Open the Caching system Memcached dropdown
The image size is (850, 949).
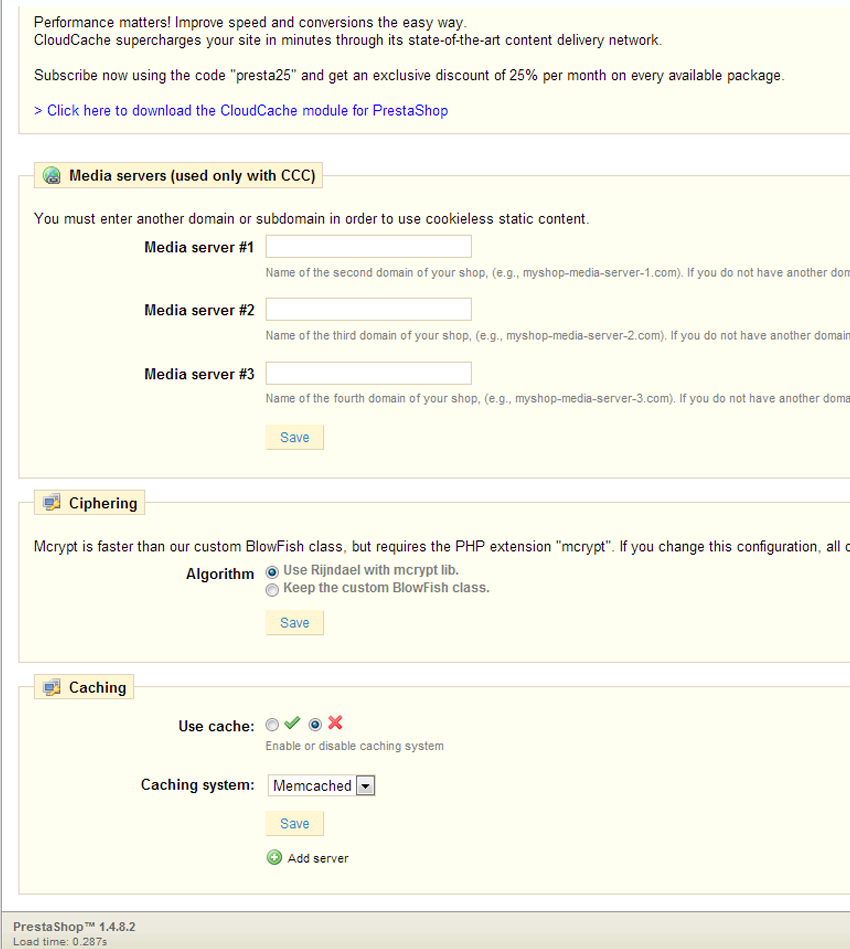(x=321, y=786)
